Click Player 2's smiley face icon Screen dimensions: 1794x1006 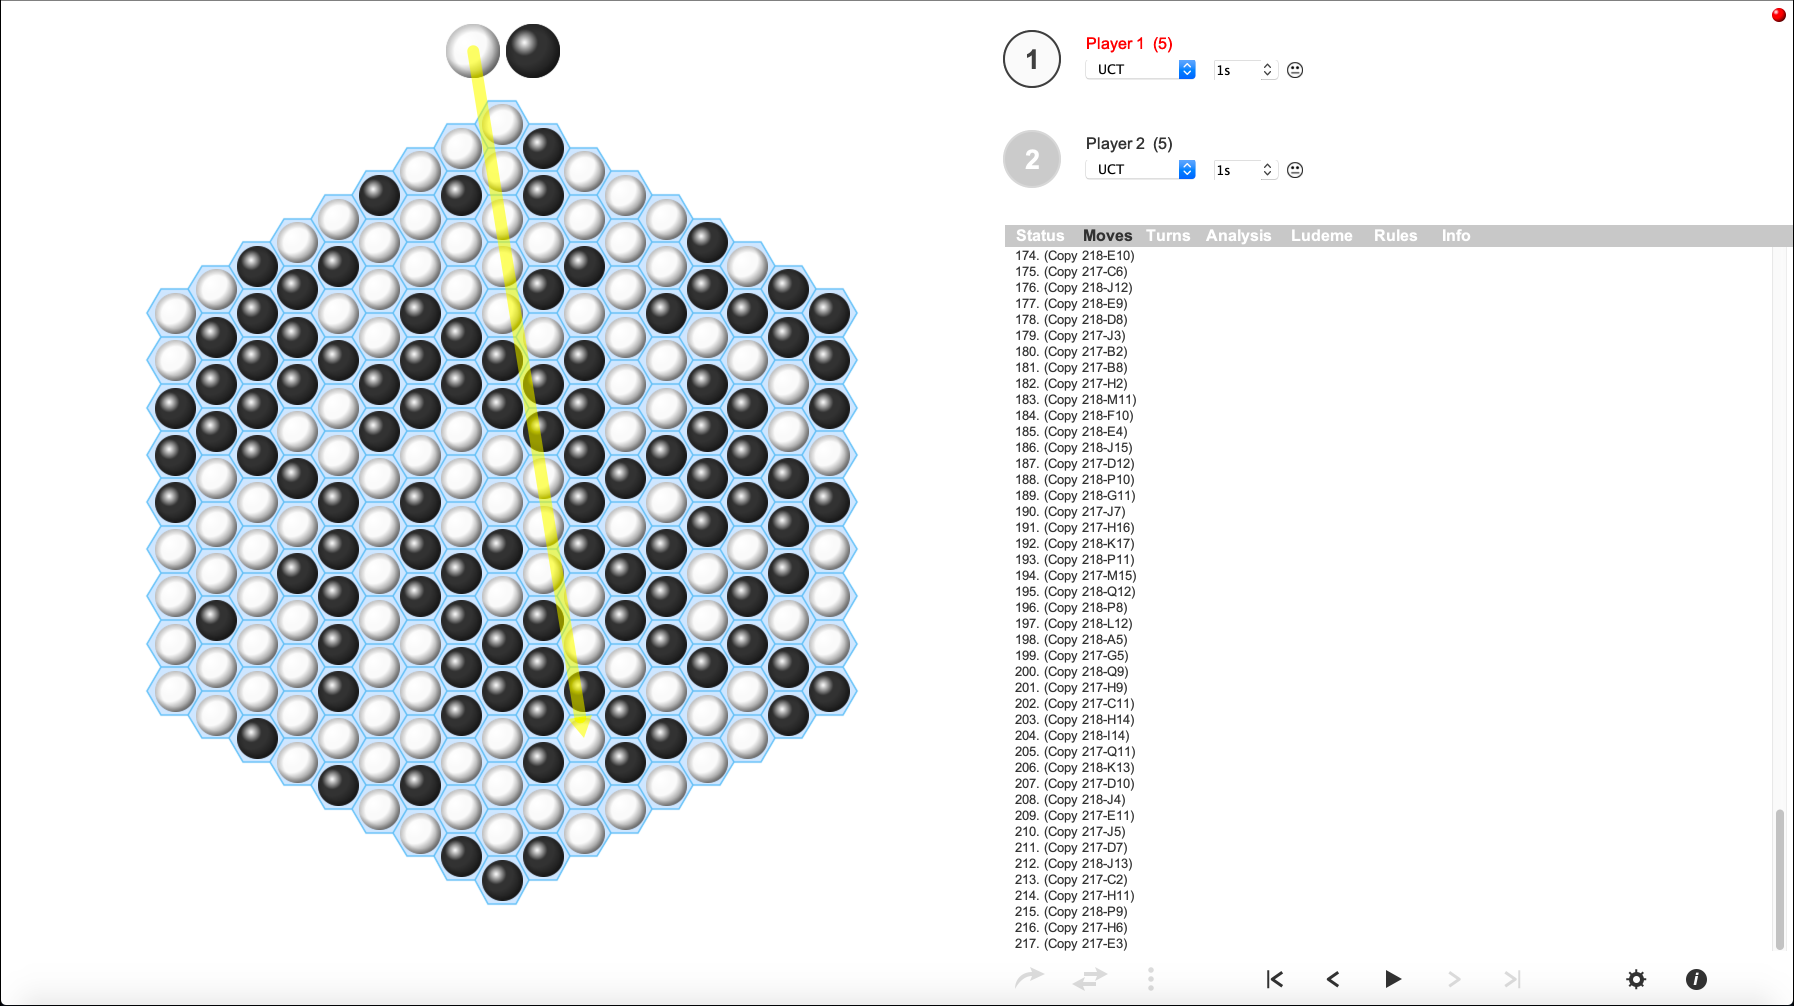coord(1295,170)
